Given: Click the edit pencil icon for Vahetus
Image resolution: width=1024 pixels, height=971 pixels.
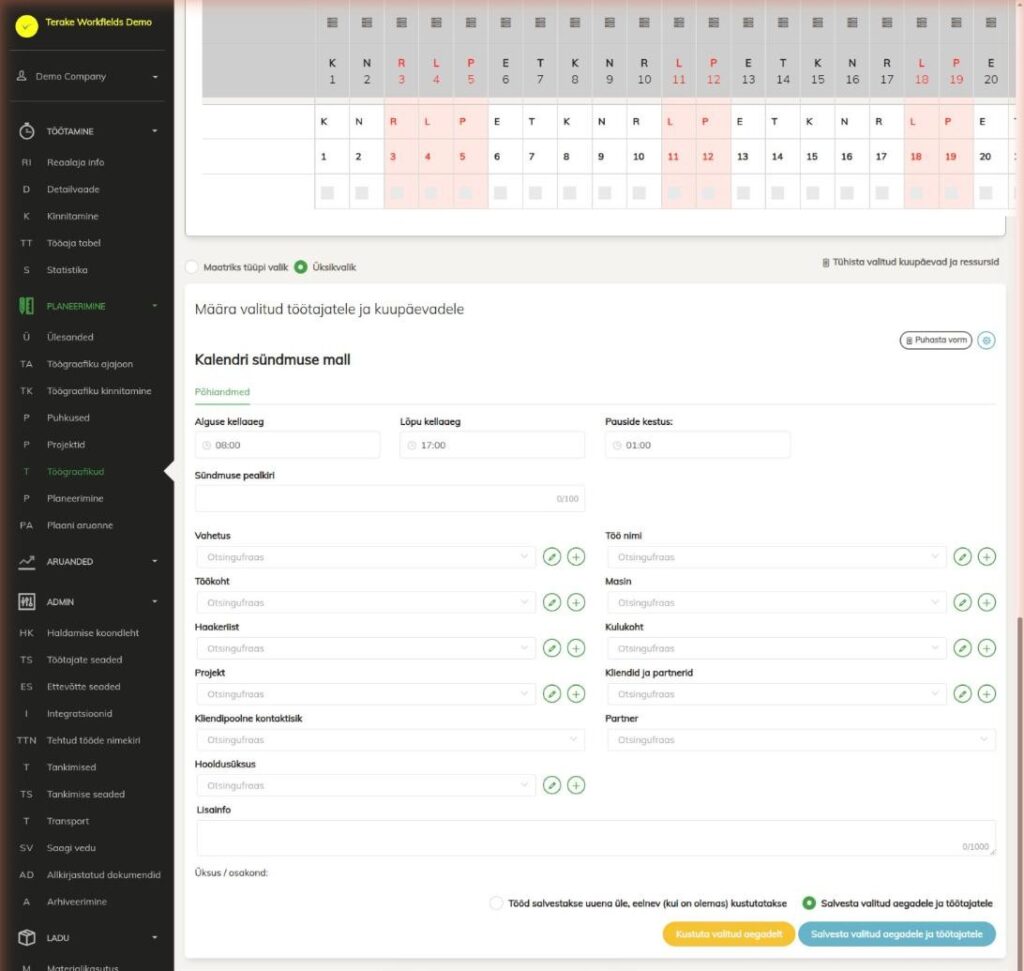Looking at the screenshot, I should pos(552,557).
